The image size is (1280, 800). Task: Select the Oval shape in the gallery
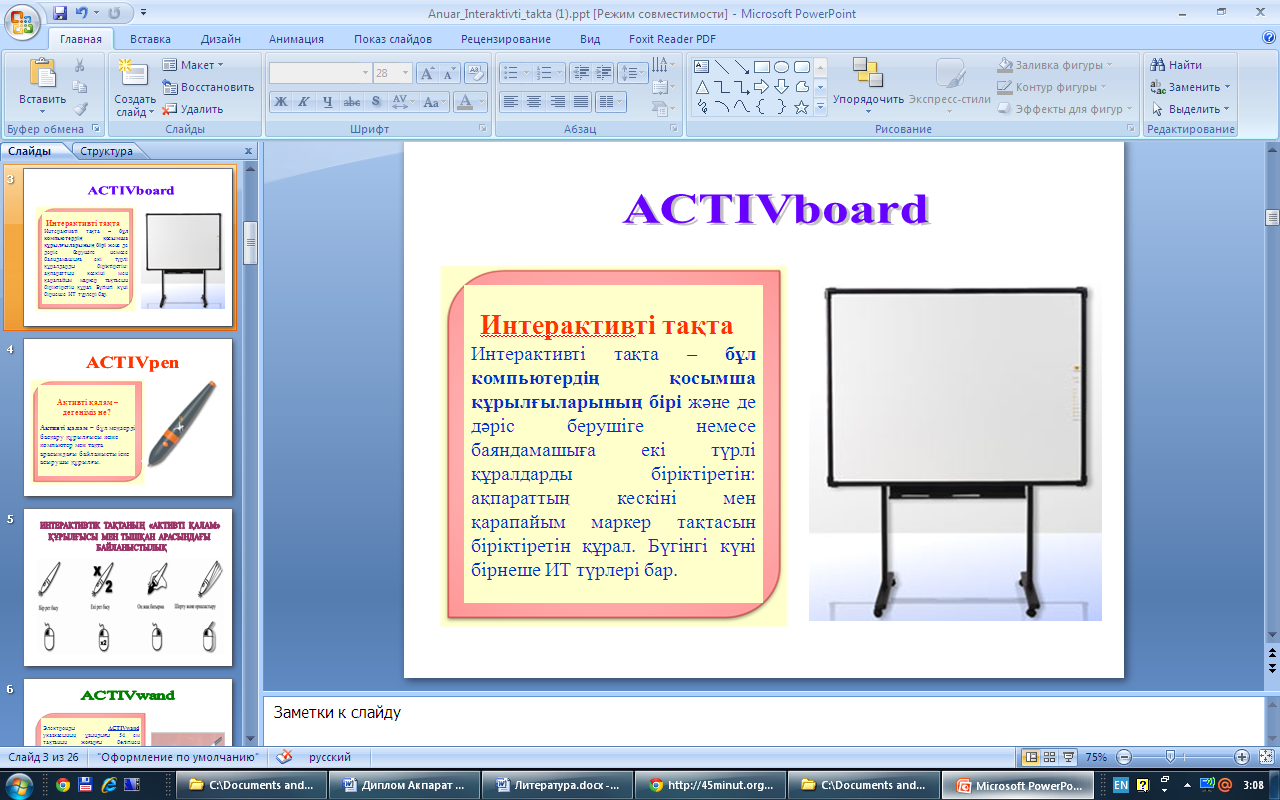click(x=782, y=67)
